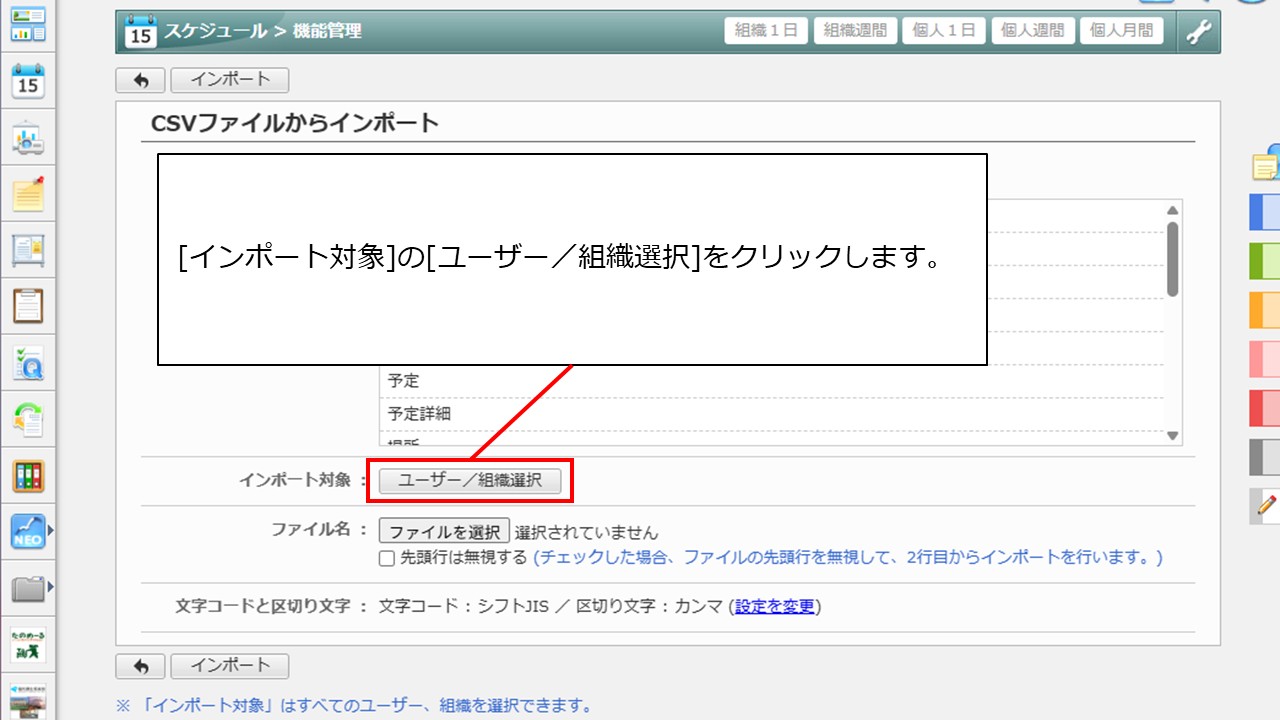The height and width of the screenshot is (720, 1280).
Task: Click the wrench settings icon in header
Action: pos(1198,31)
